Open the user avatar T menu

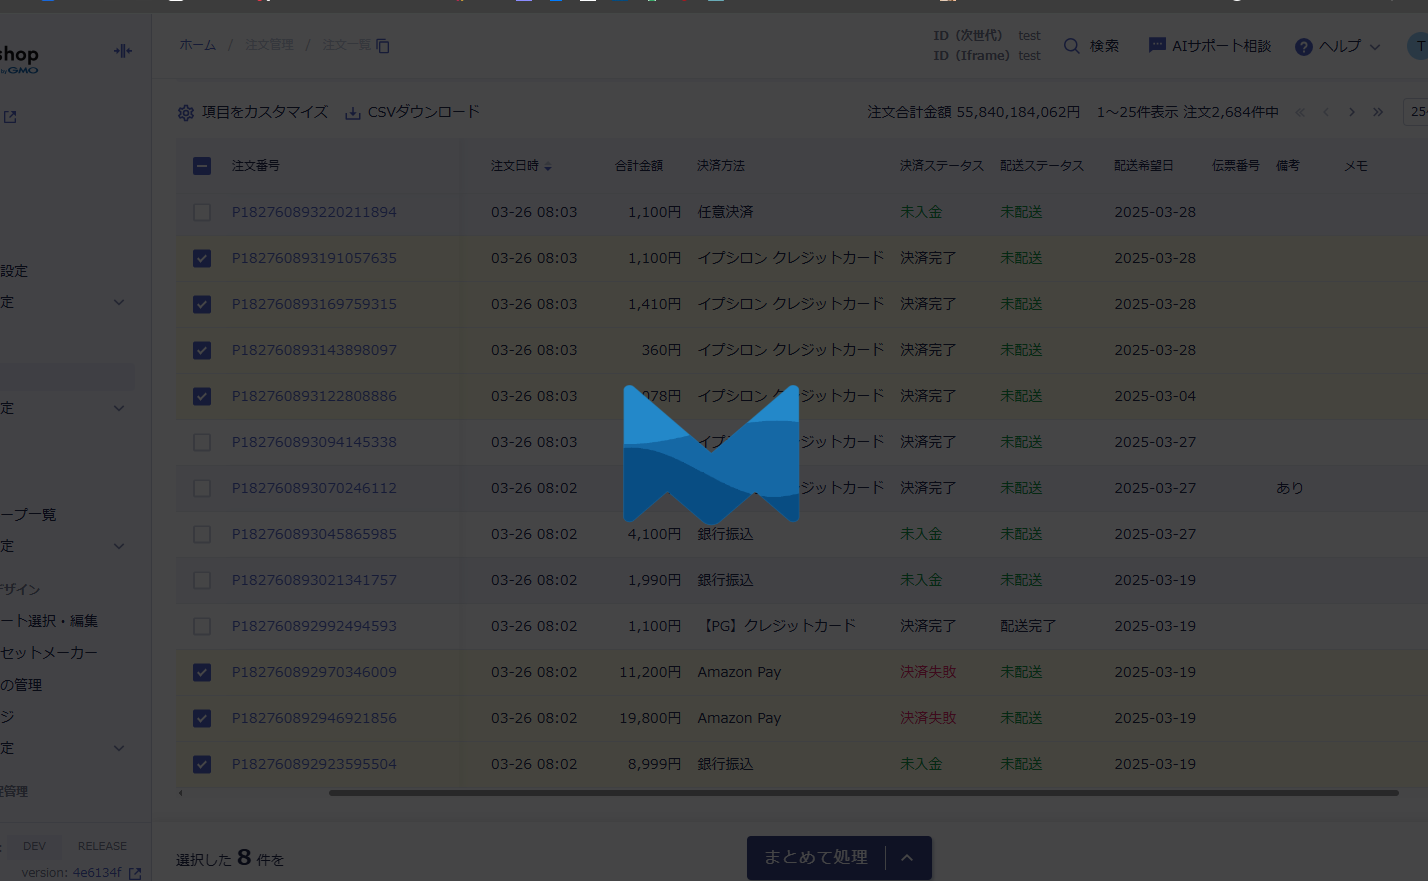click(x=1418, y=46)
